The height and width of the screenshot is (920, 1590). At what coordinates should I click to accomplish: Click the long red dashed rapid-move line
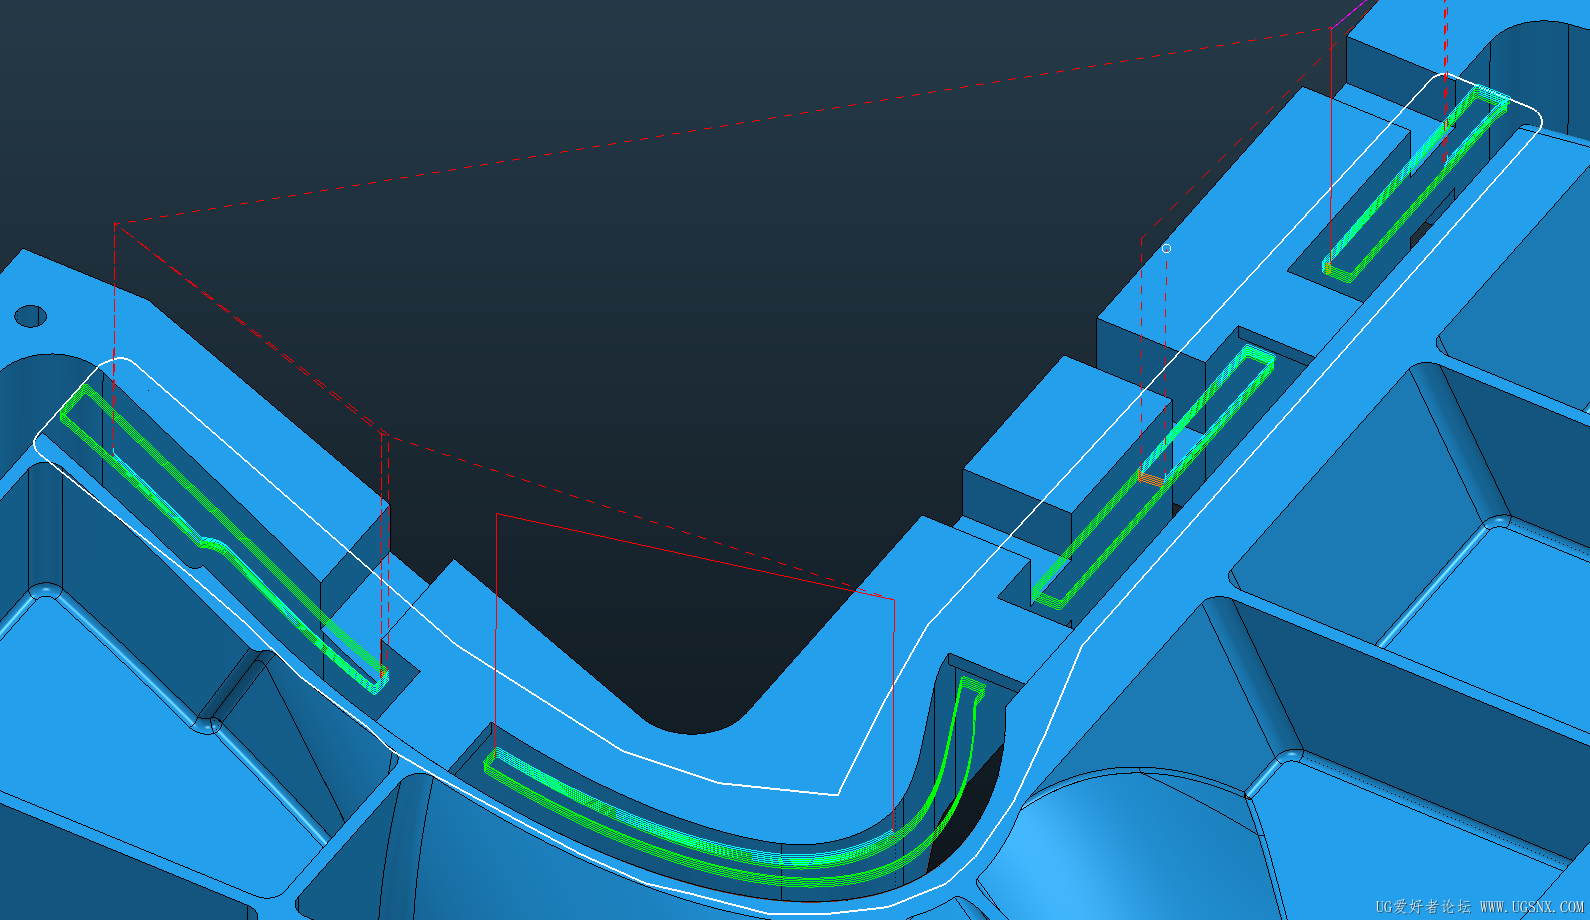pyautogui.click(x=720, y=127)
